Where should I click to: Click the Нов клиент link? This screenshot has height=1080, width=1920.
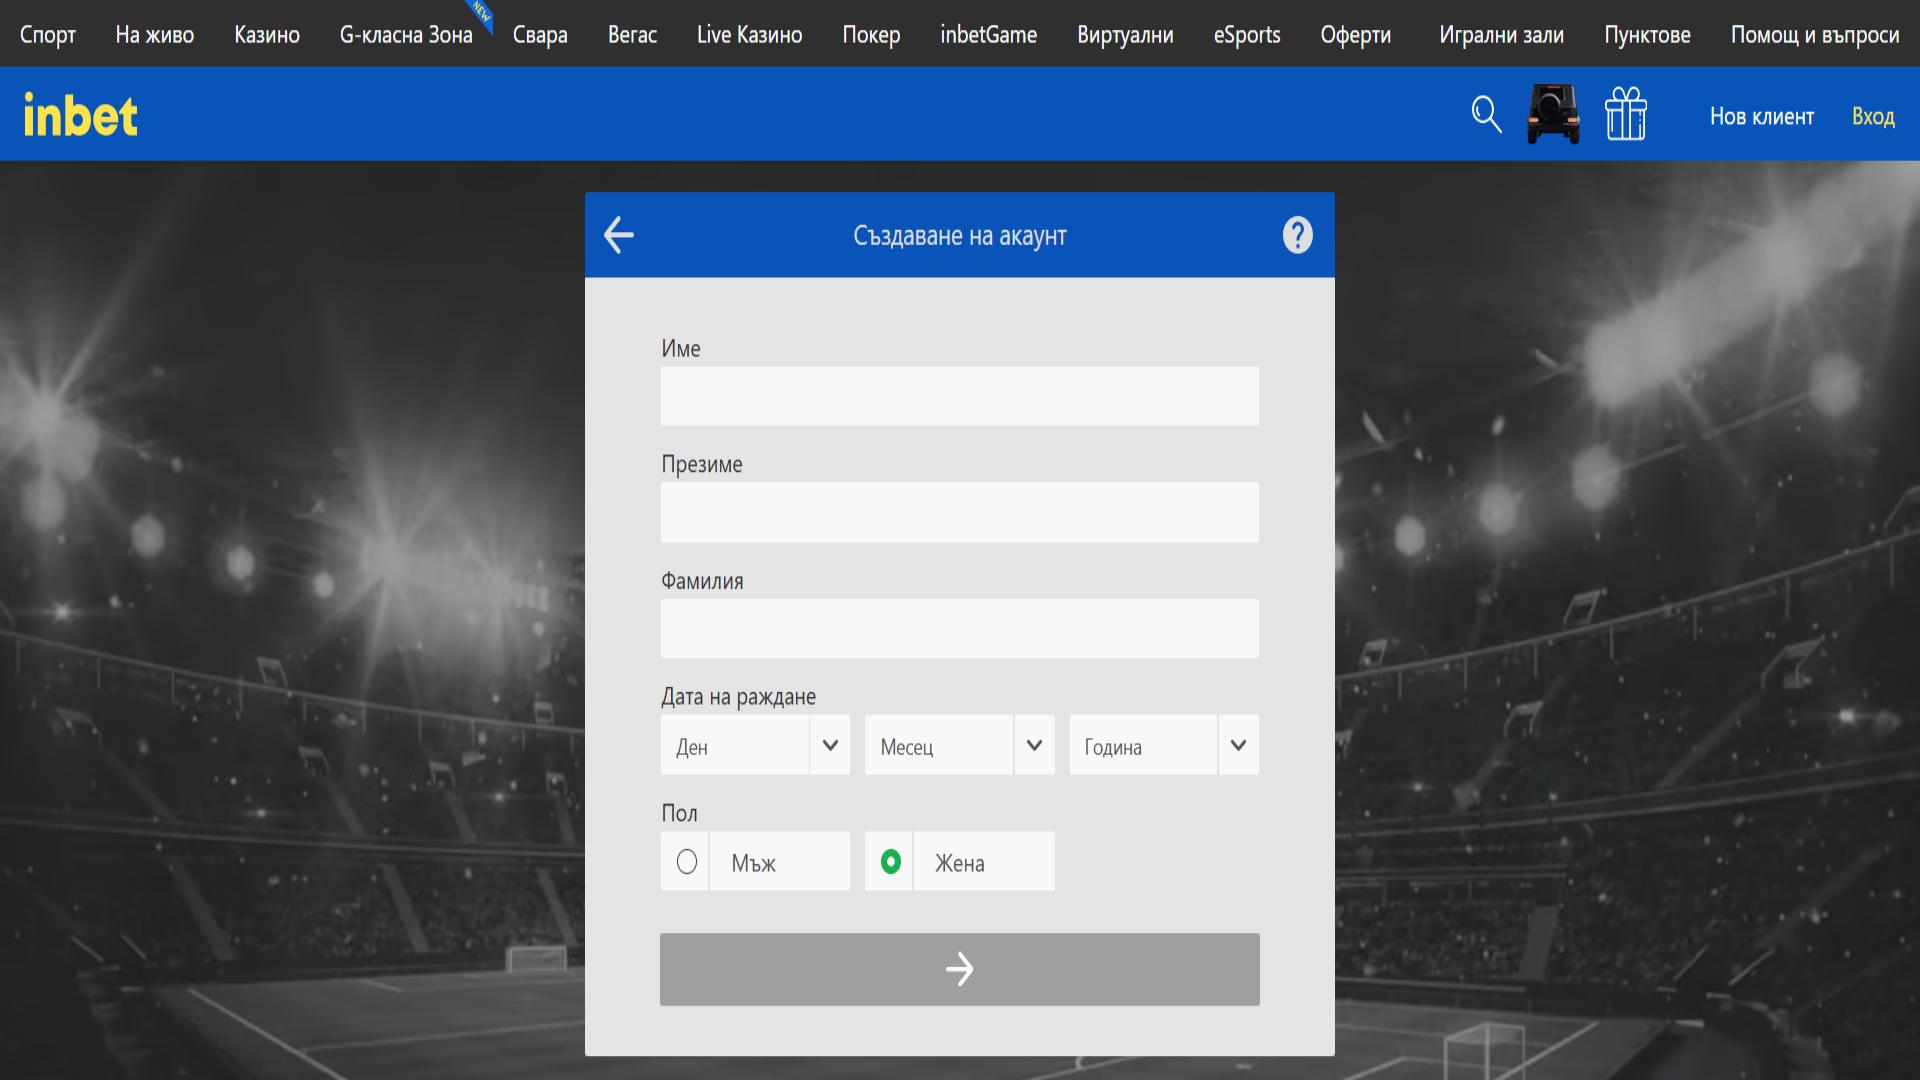pyautogui.click(x=1761, y=116)
